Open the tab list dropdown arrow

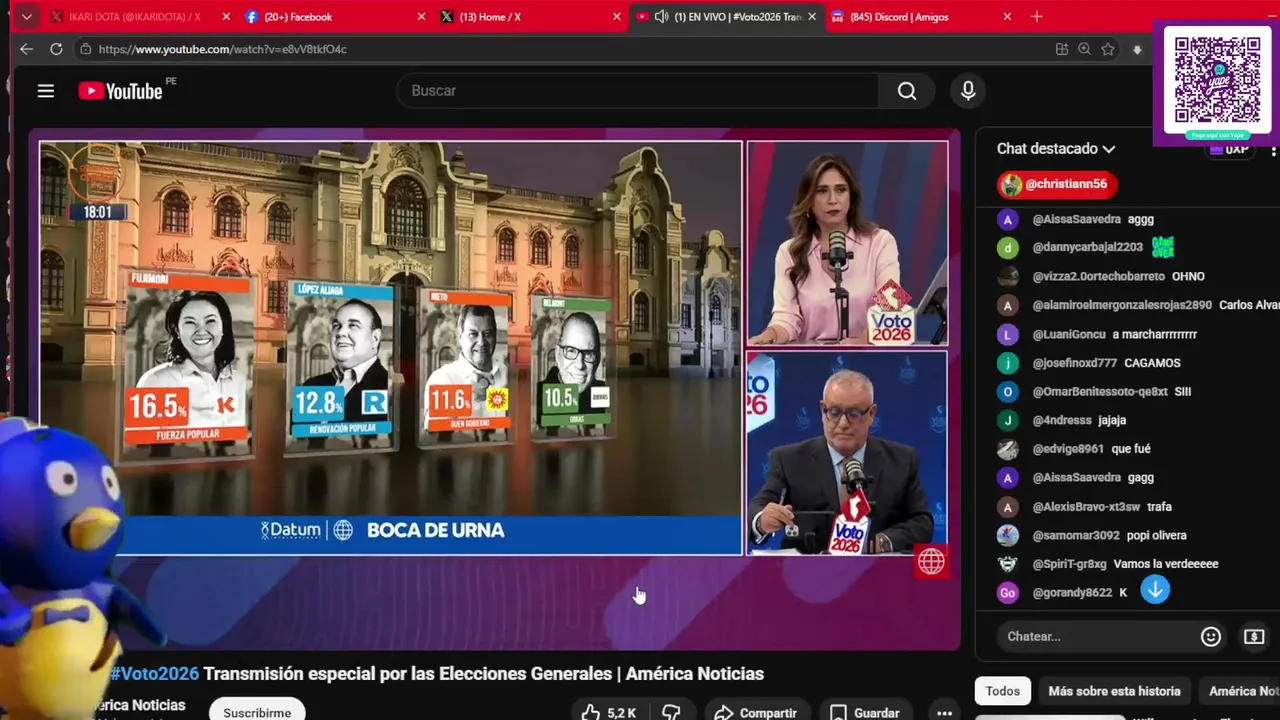pyautogui.click(x=26, y=16)
